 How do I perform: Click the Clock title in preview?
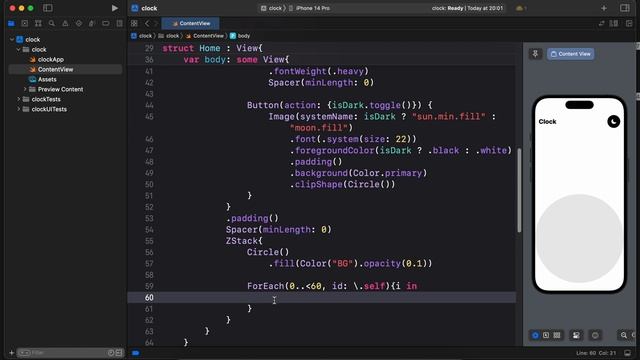[547, 122]
